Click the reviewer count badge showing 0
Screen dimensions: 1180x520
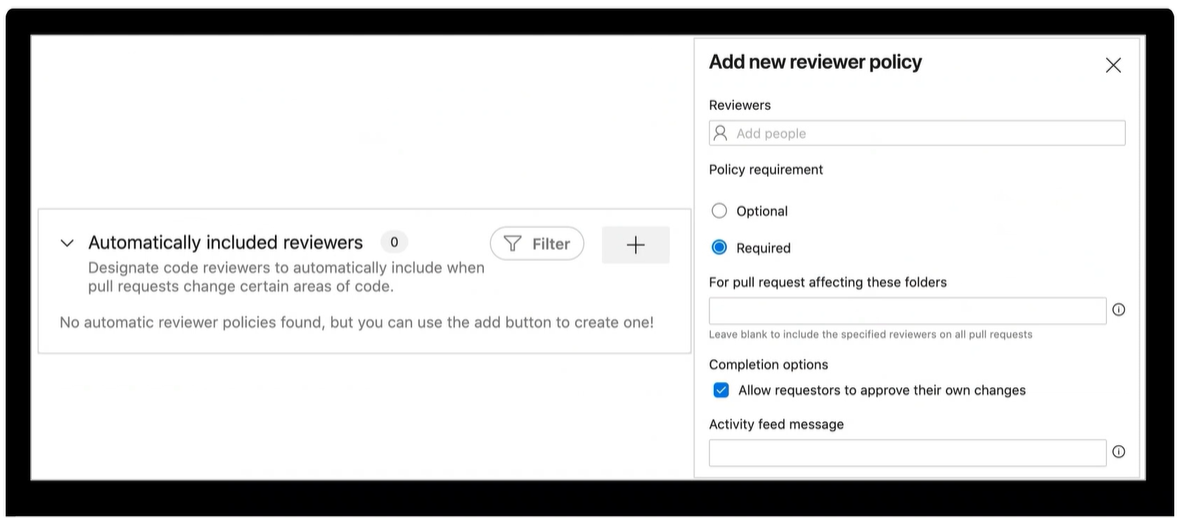tap(394, 242)
